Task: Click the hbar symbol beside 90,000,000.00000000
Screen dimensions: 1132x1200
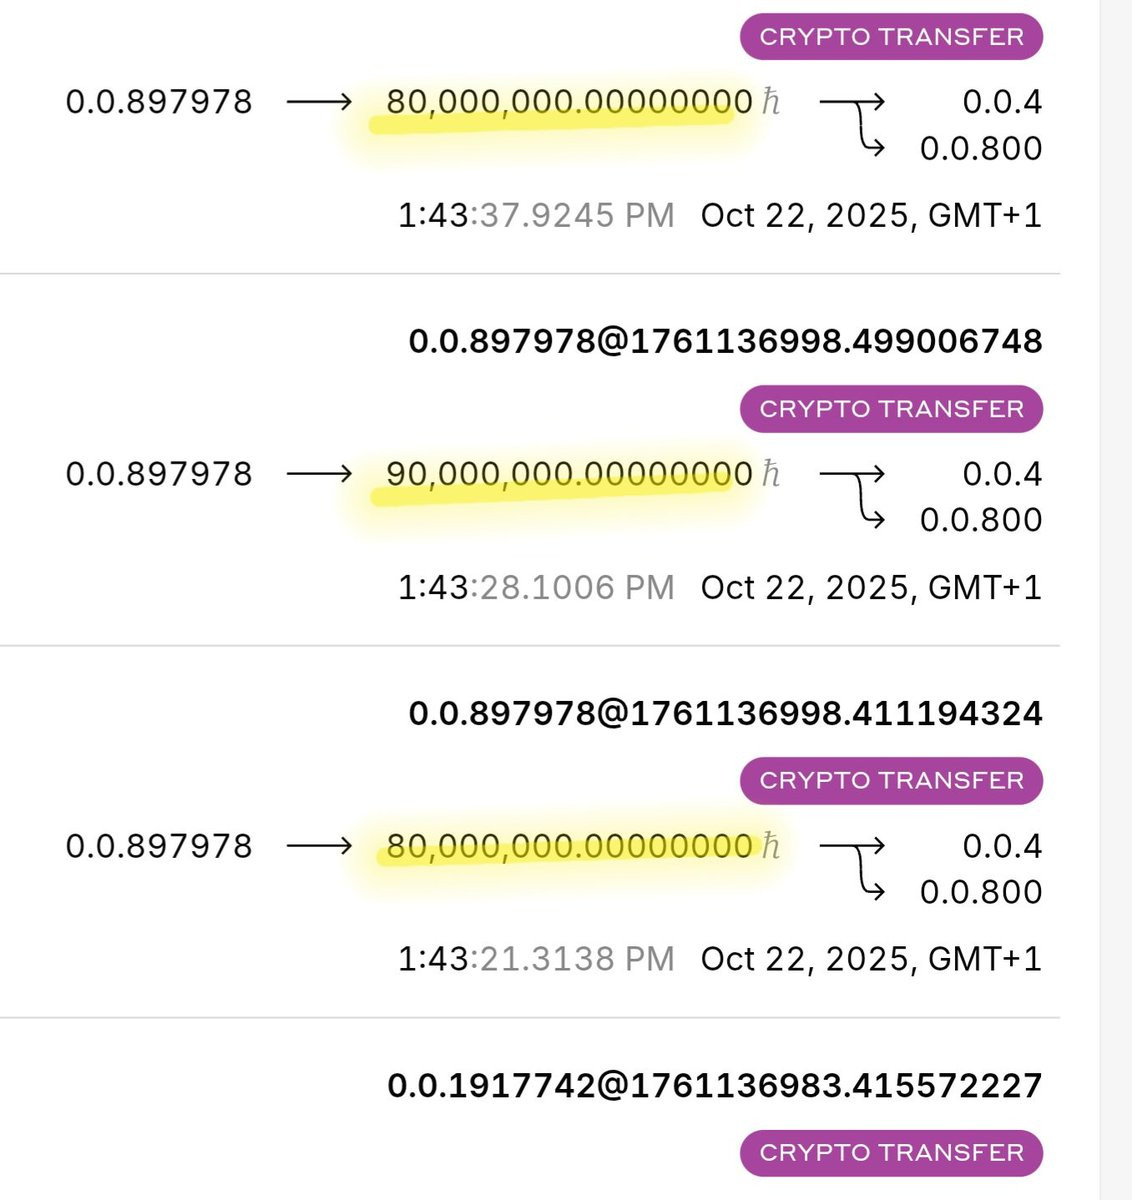Action: [771, 474]
